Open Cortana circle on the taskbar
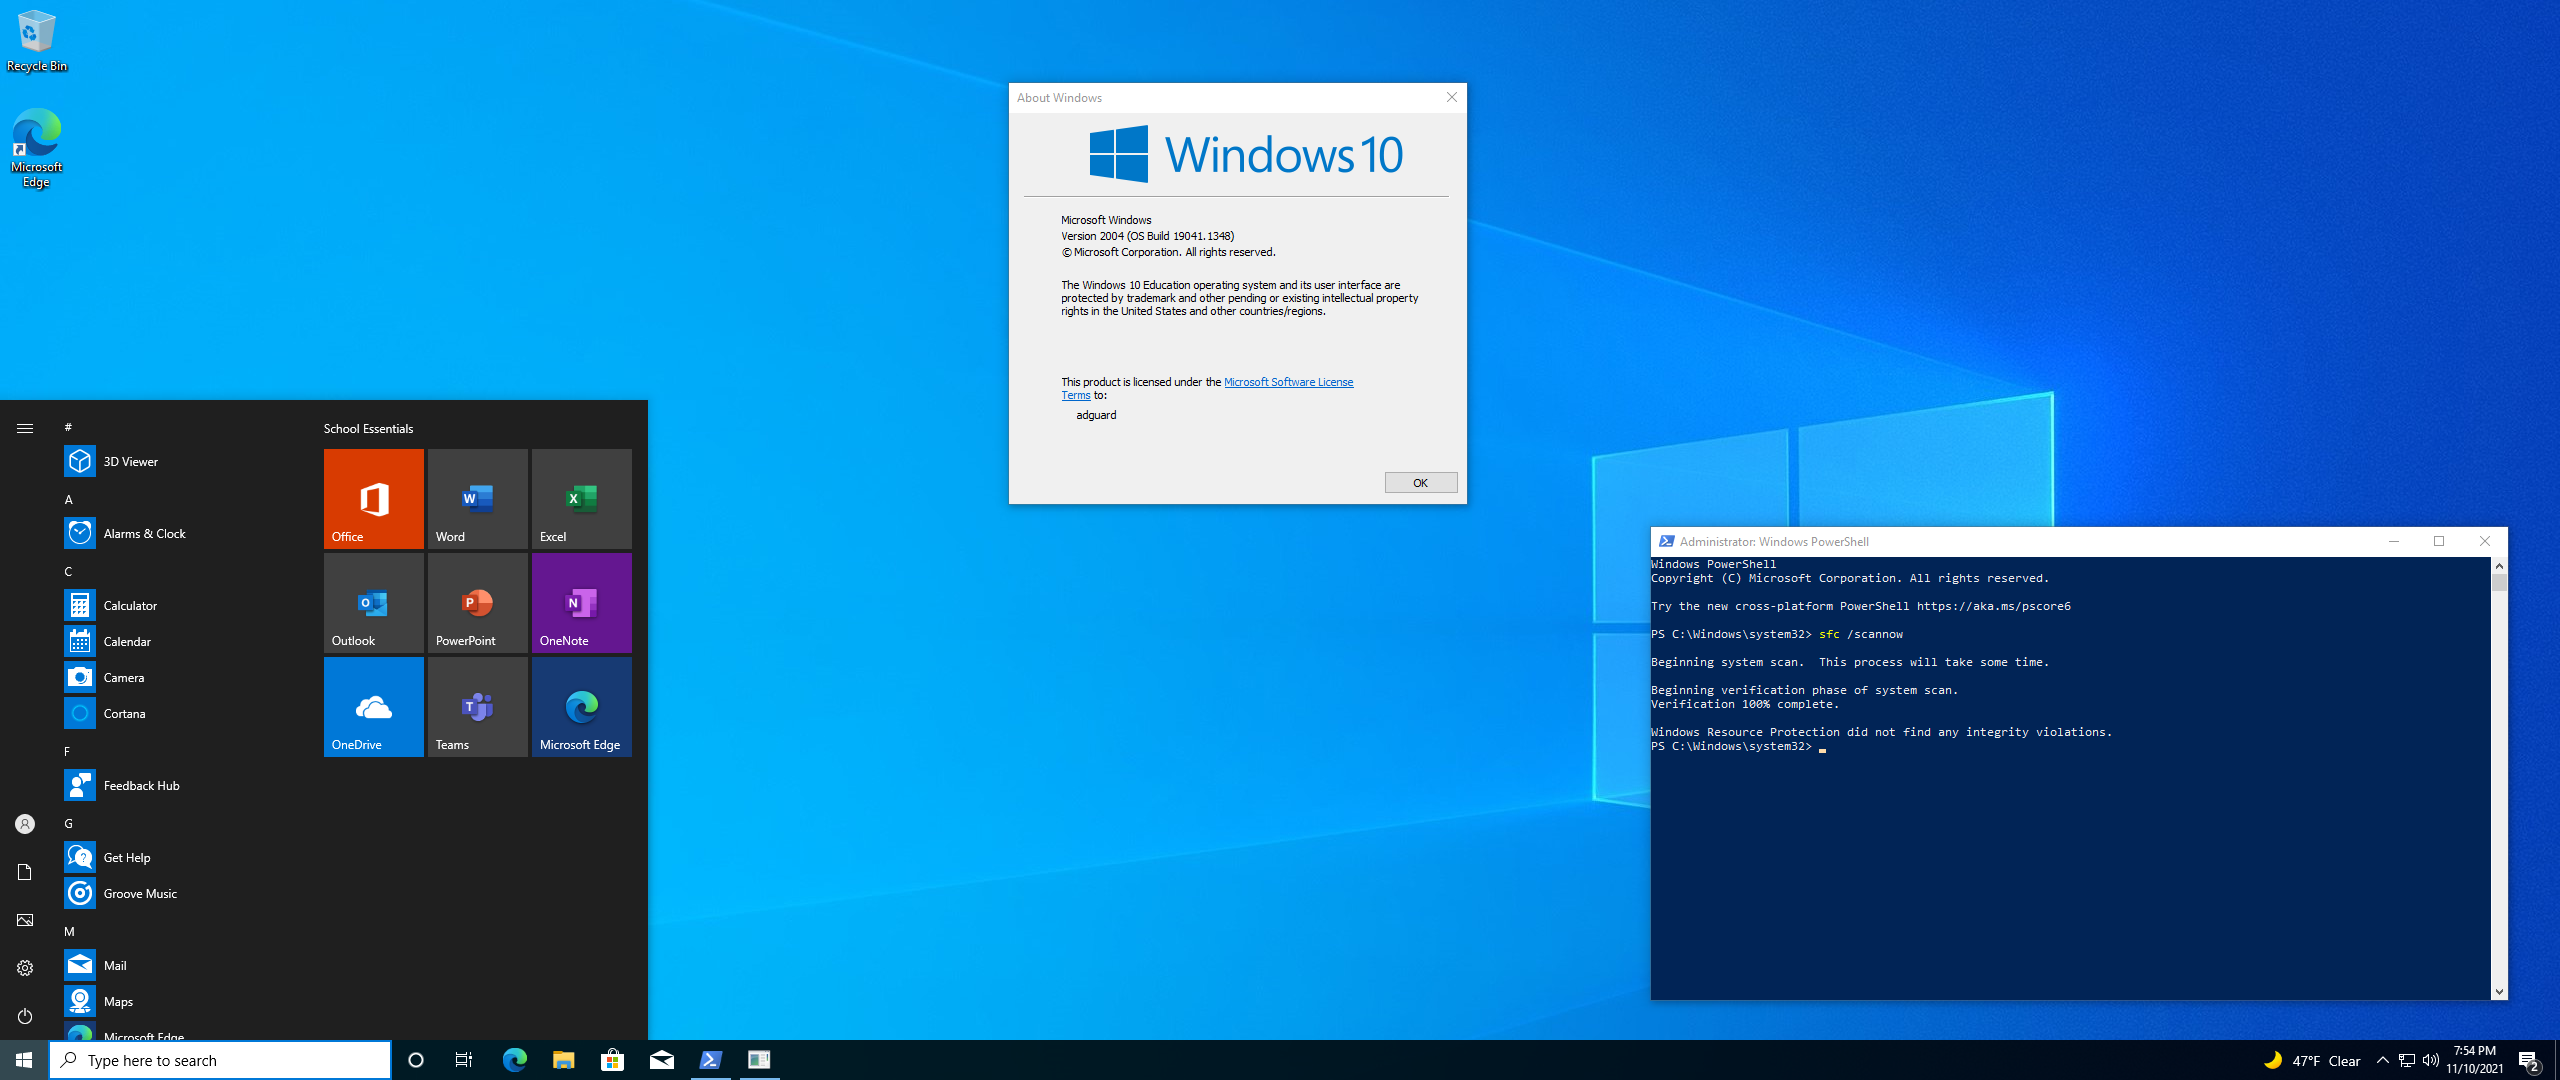Image resolution: width=2560 pixels, height=1080 pixels. [416, 1060]
